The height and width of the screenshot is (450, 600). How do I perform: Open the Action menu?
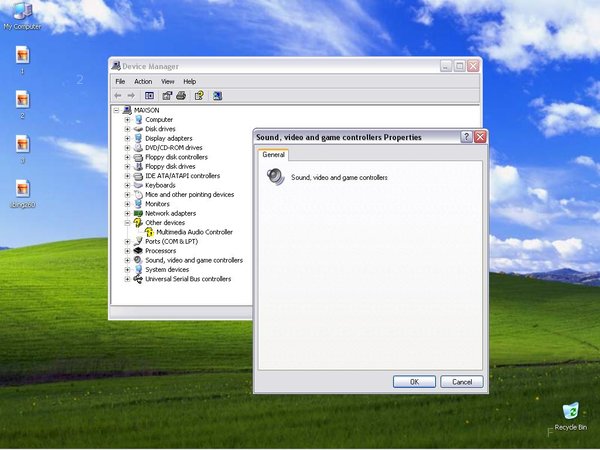143,82
